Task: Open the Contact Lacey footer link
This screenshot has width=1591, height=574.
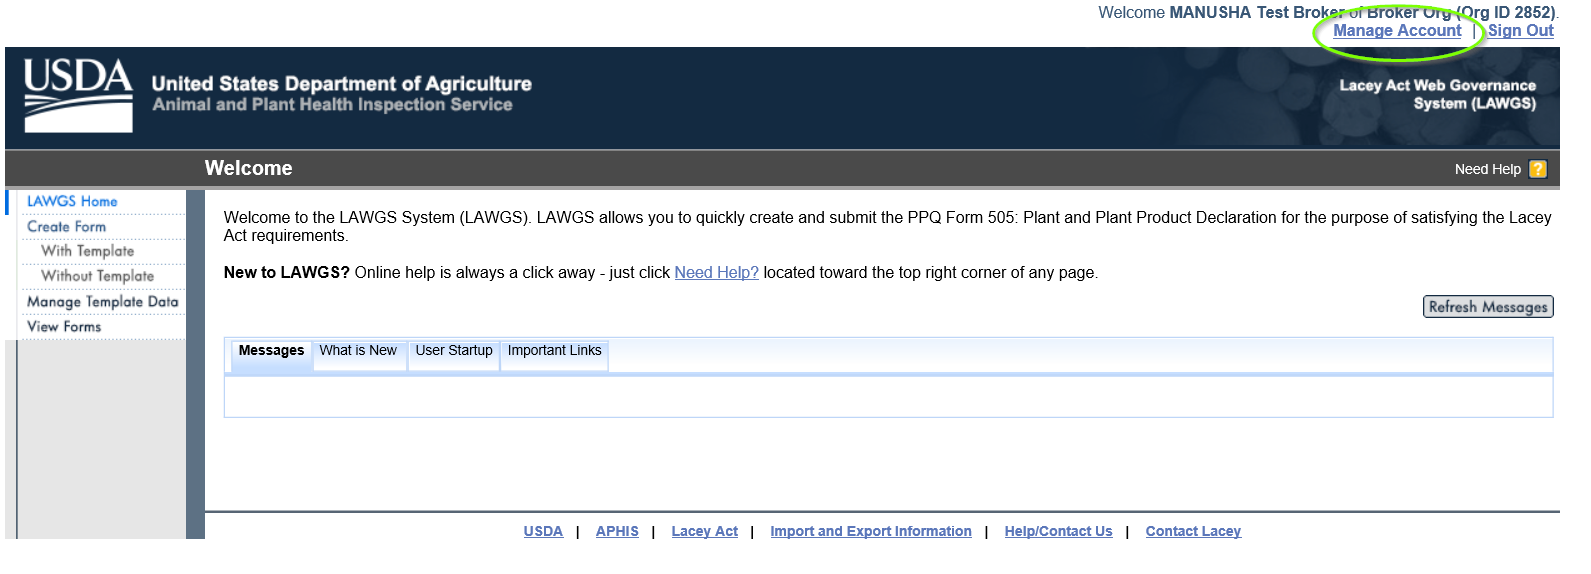Action: click(x=1193, y=531)
